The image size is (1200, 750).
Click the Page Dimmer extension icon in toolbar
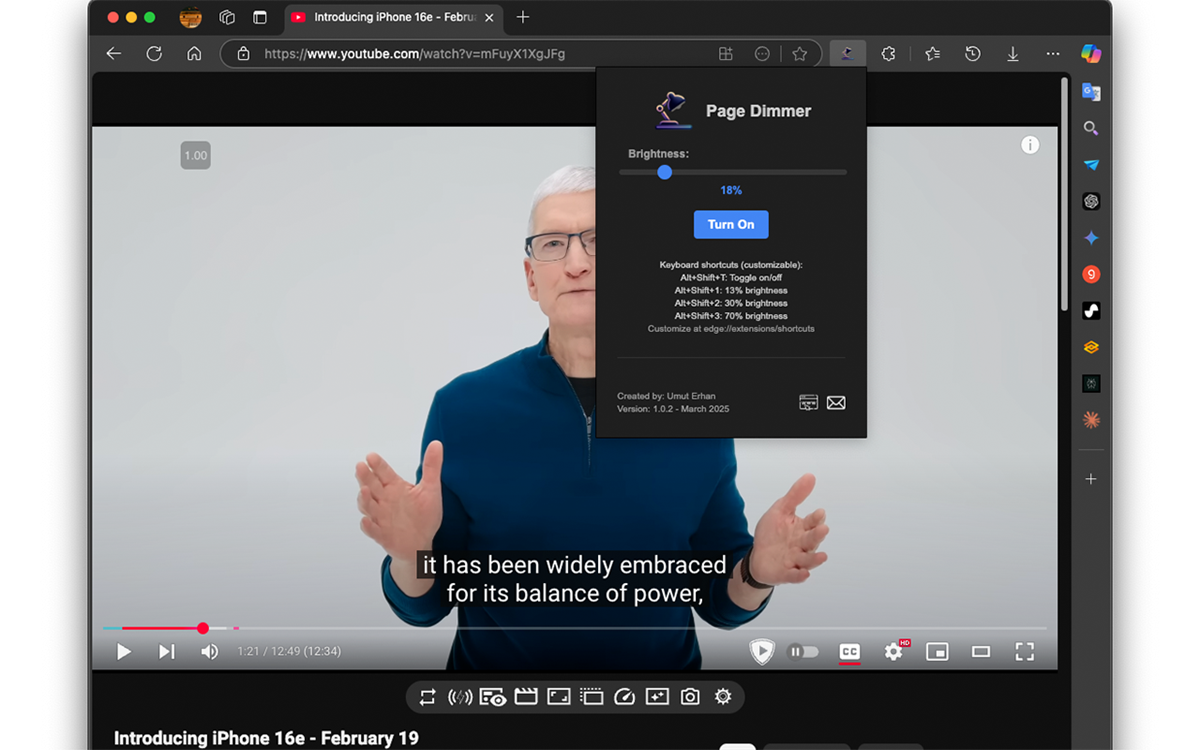[x=847, y=54]
